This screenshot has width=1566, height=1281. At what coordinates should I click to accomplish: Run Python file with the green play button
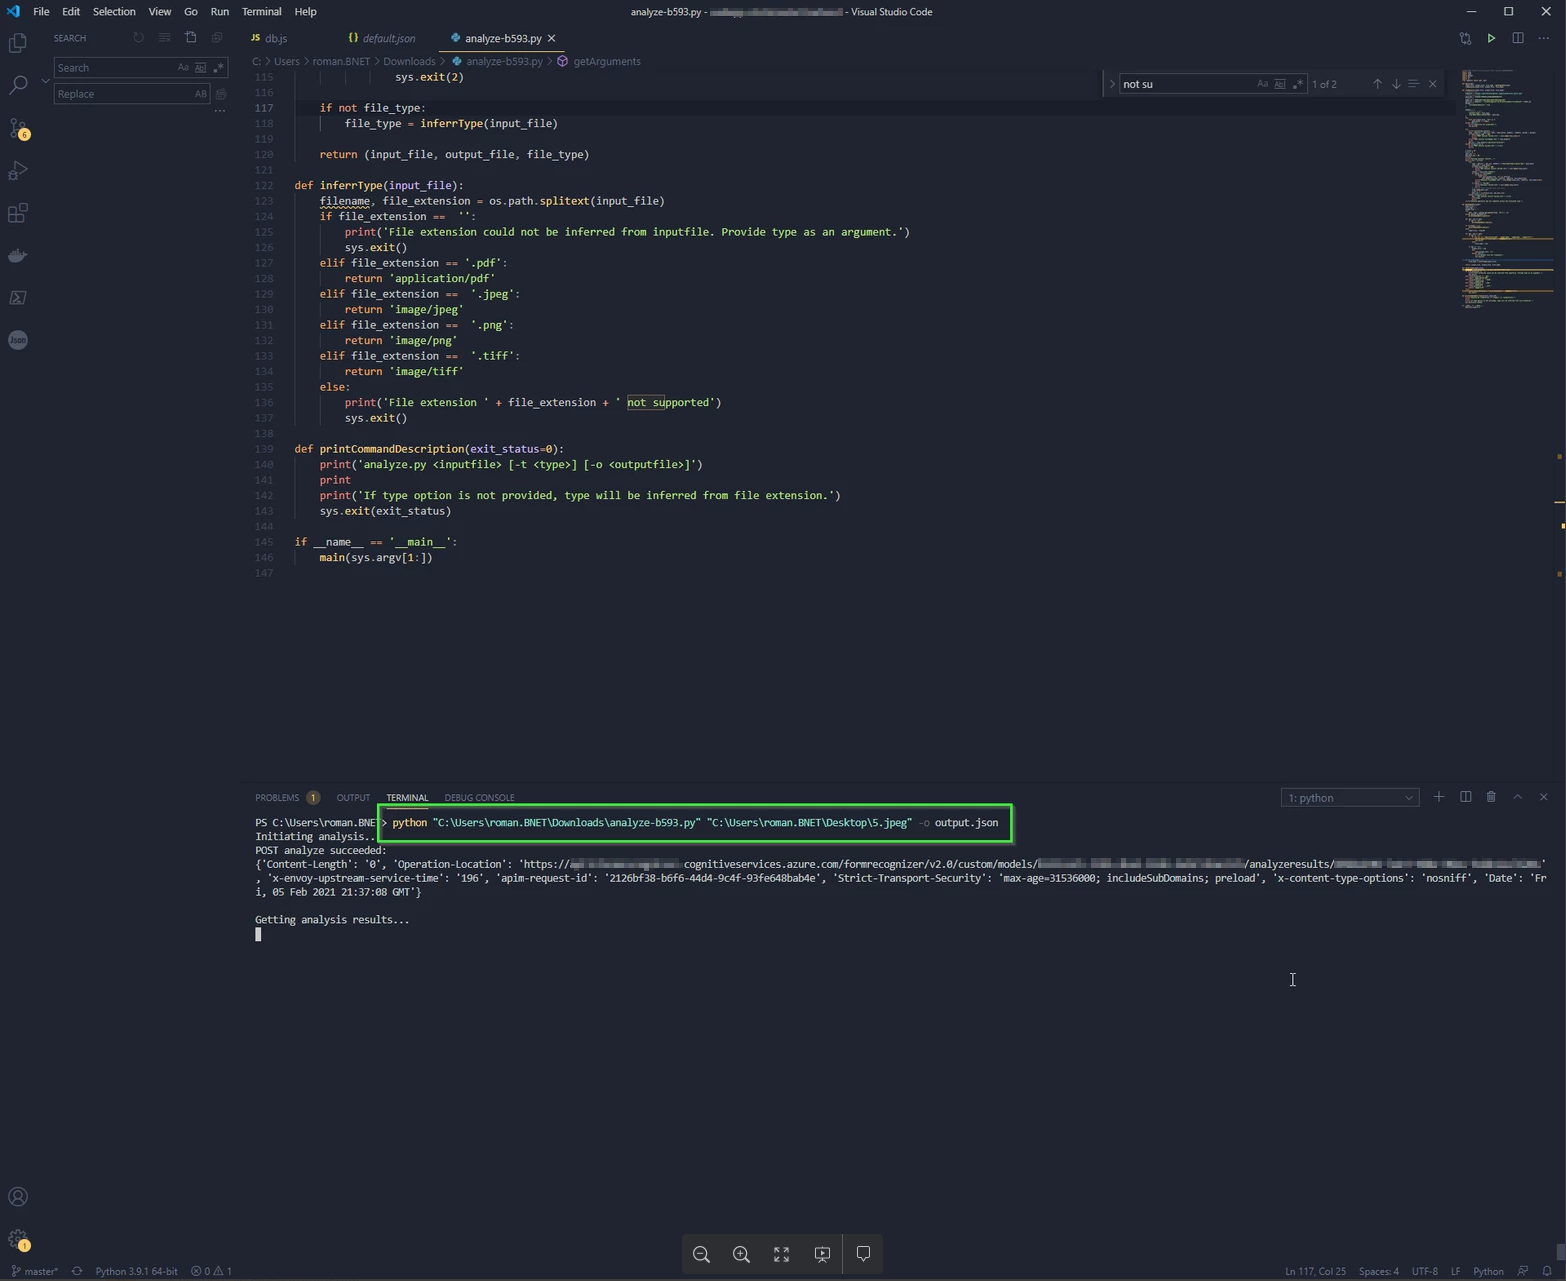[1491, 38]
